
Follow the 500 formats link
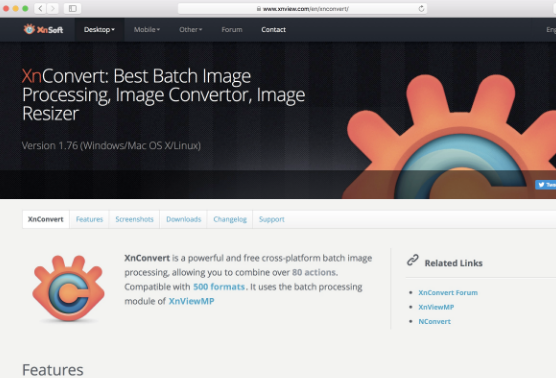click(x=219, y=287)
